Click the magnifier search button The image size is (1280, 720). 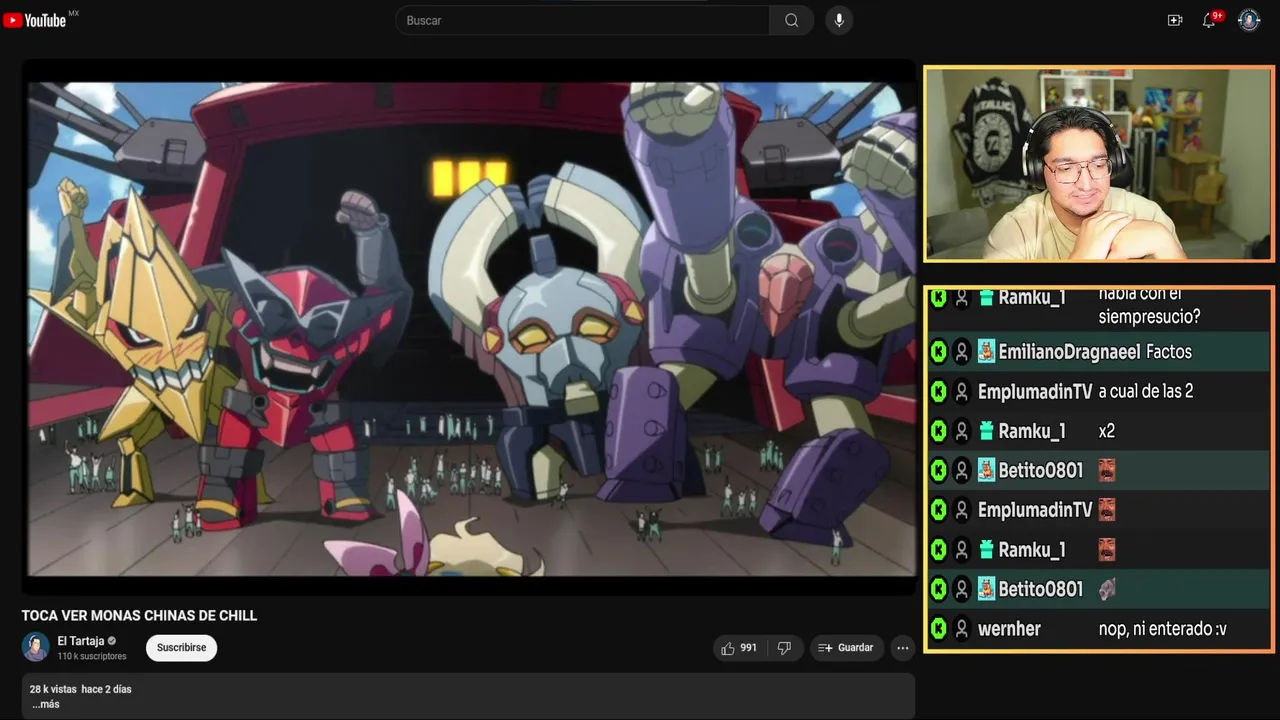coord(791,20)
